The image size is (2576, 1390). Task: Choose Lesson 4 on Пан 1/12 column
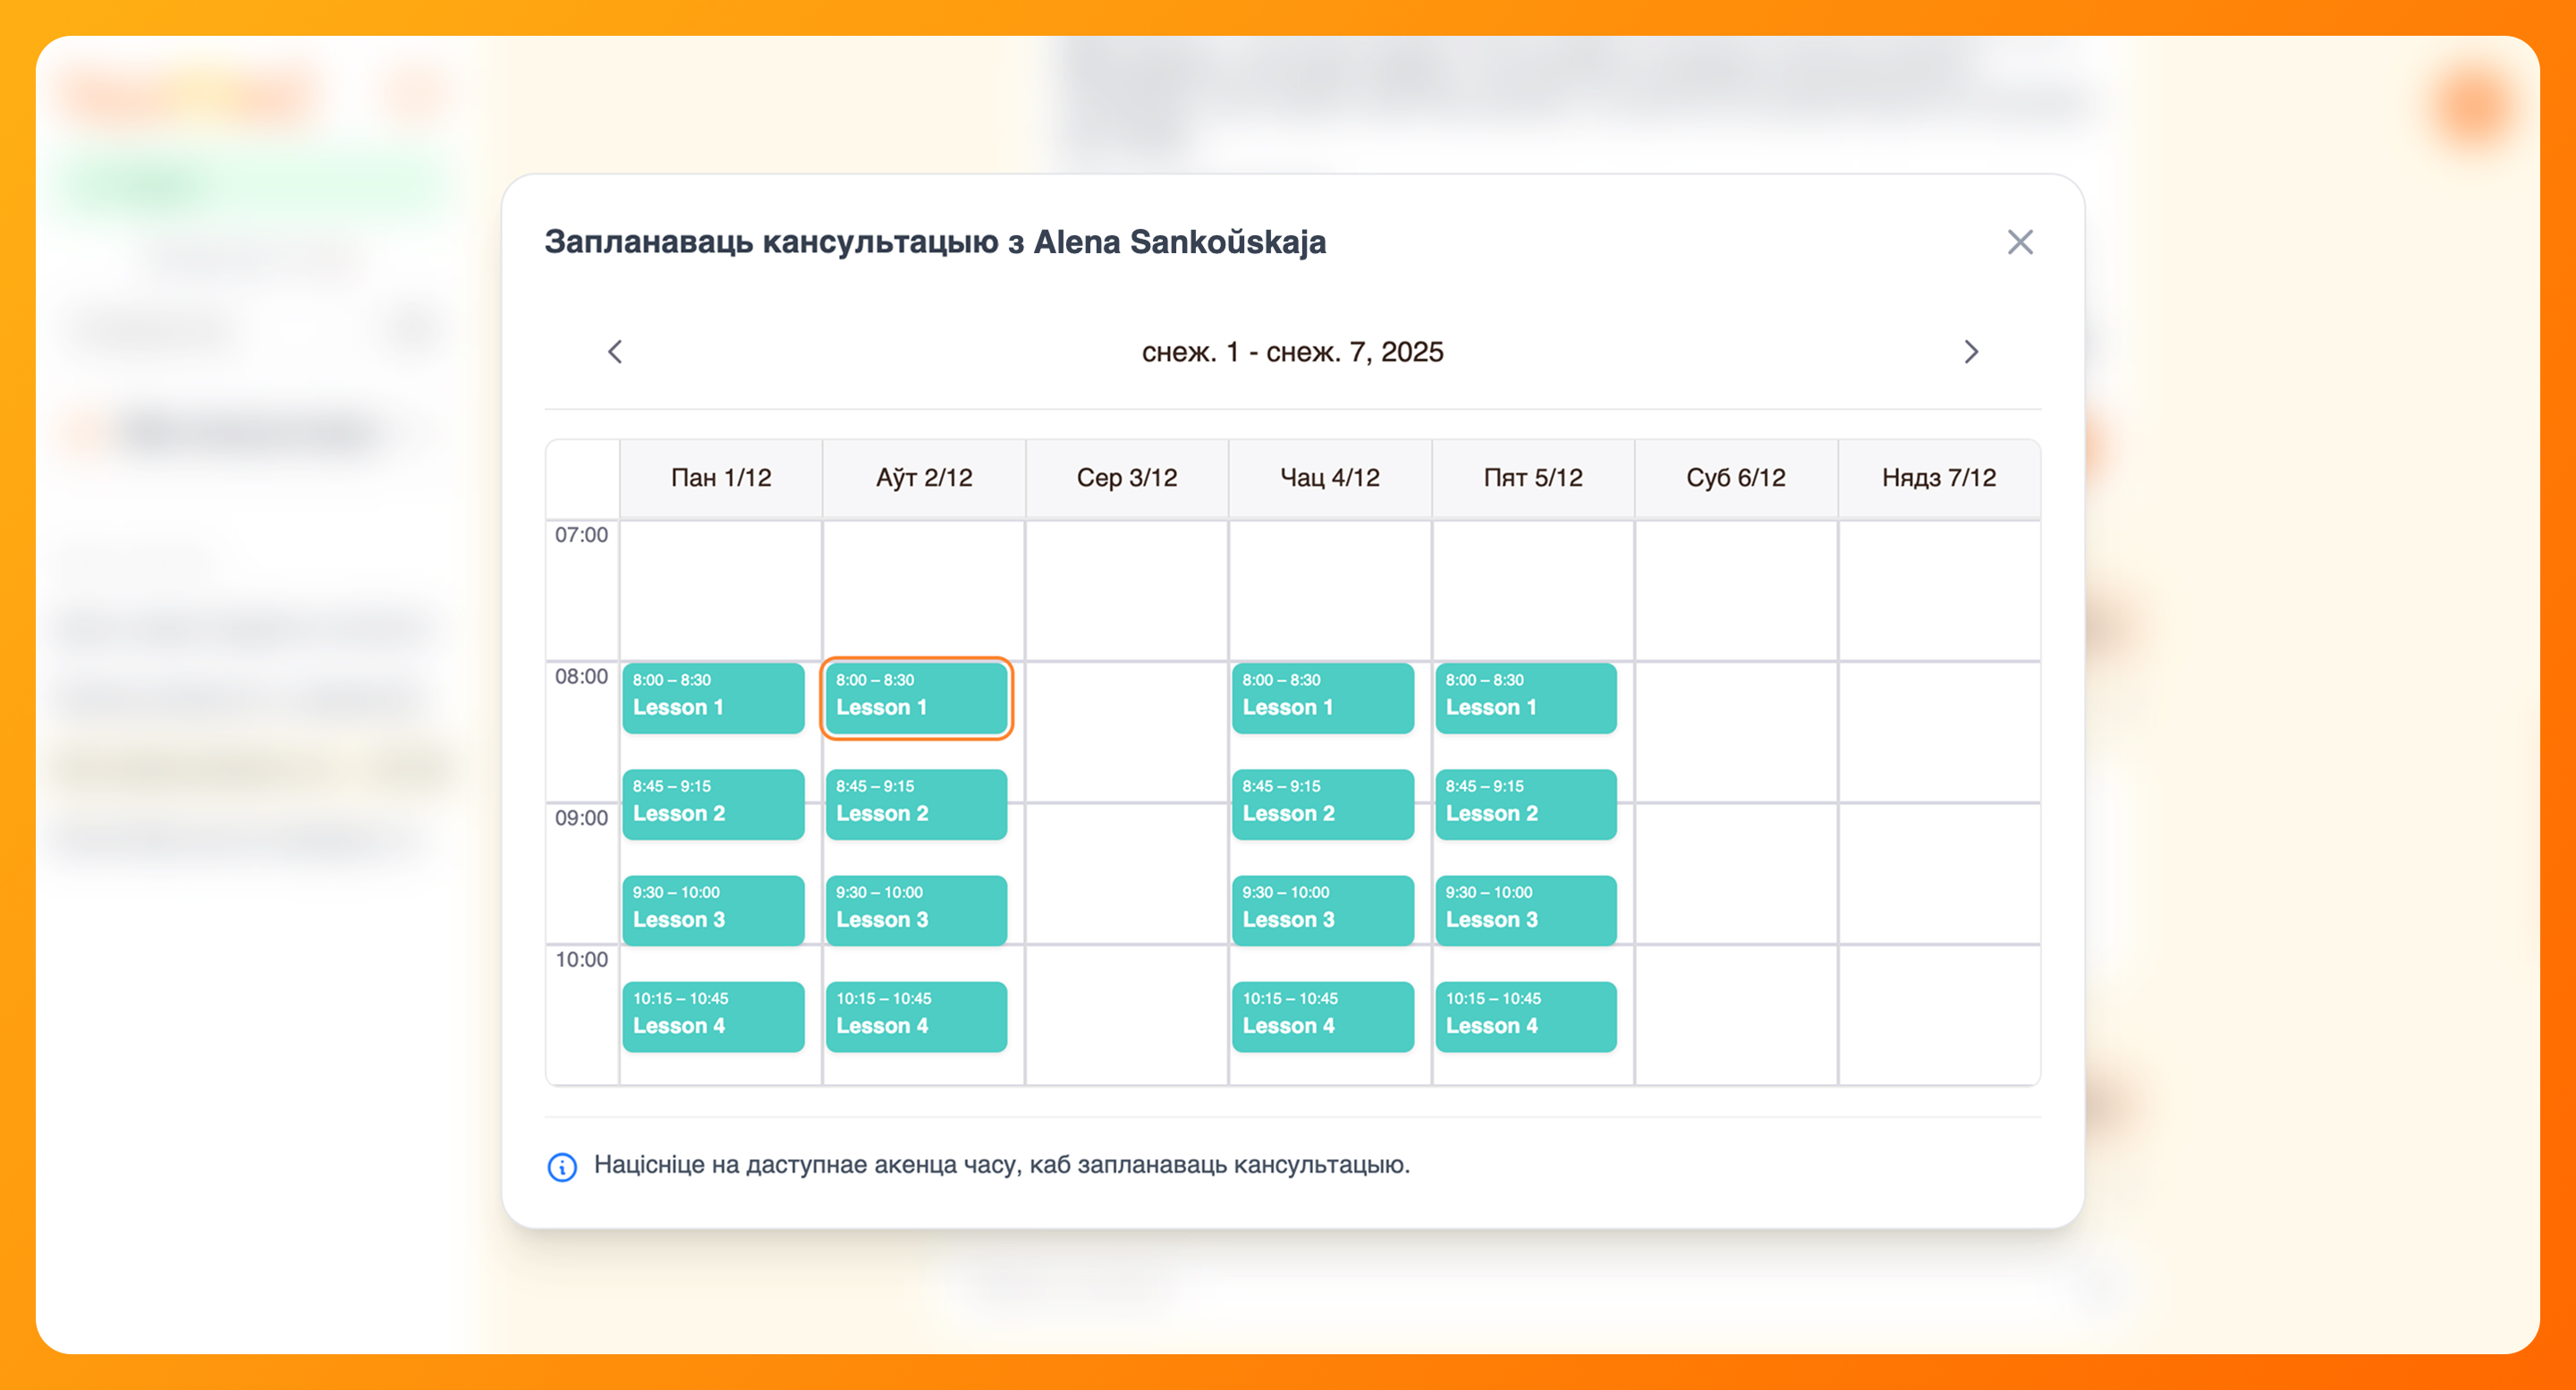713,1016
